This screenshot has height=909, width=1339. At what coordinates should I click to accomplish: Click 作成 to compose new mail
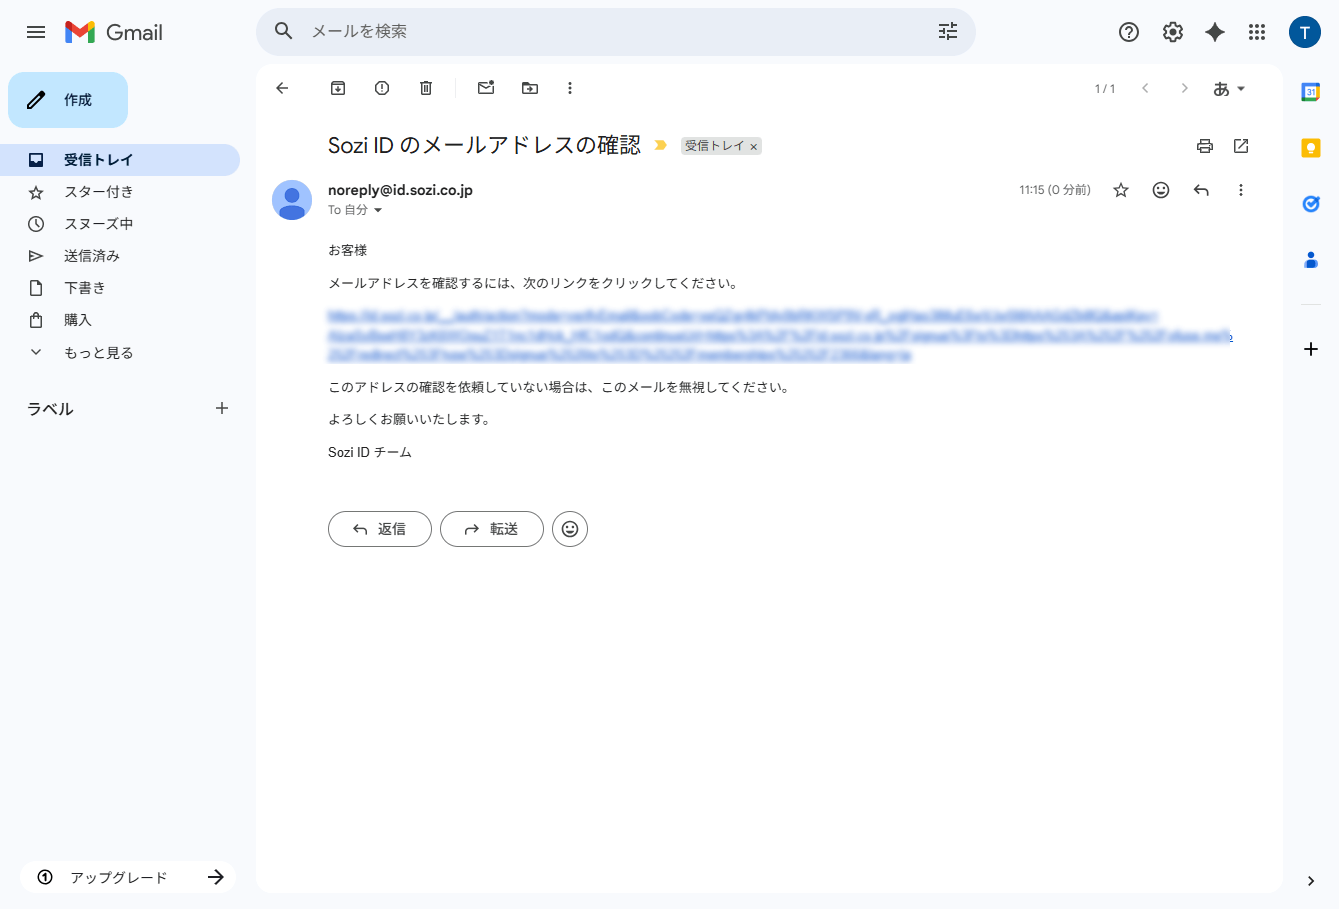[68, 100]
